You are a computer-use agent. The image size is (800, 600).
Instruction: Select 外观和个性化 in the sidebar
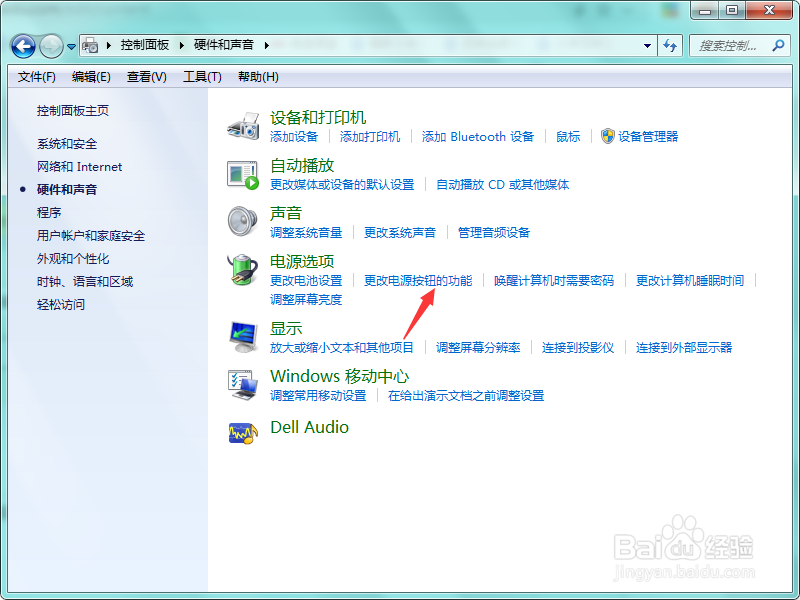point(73,259)
